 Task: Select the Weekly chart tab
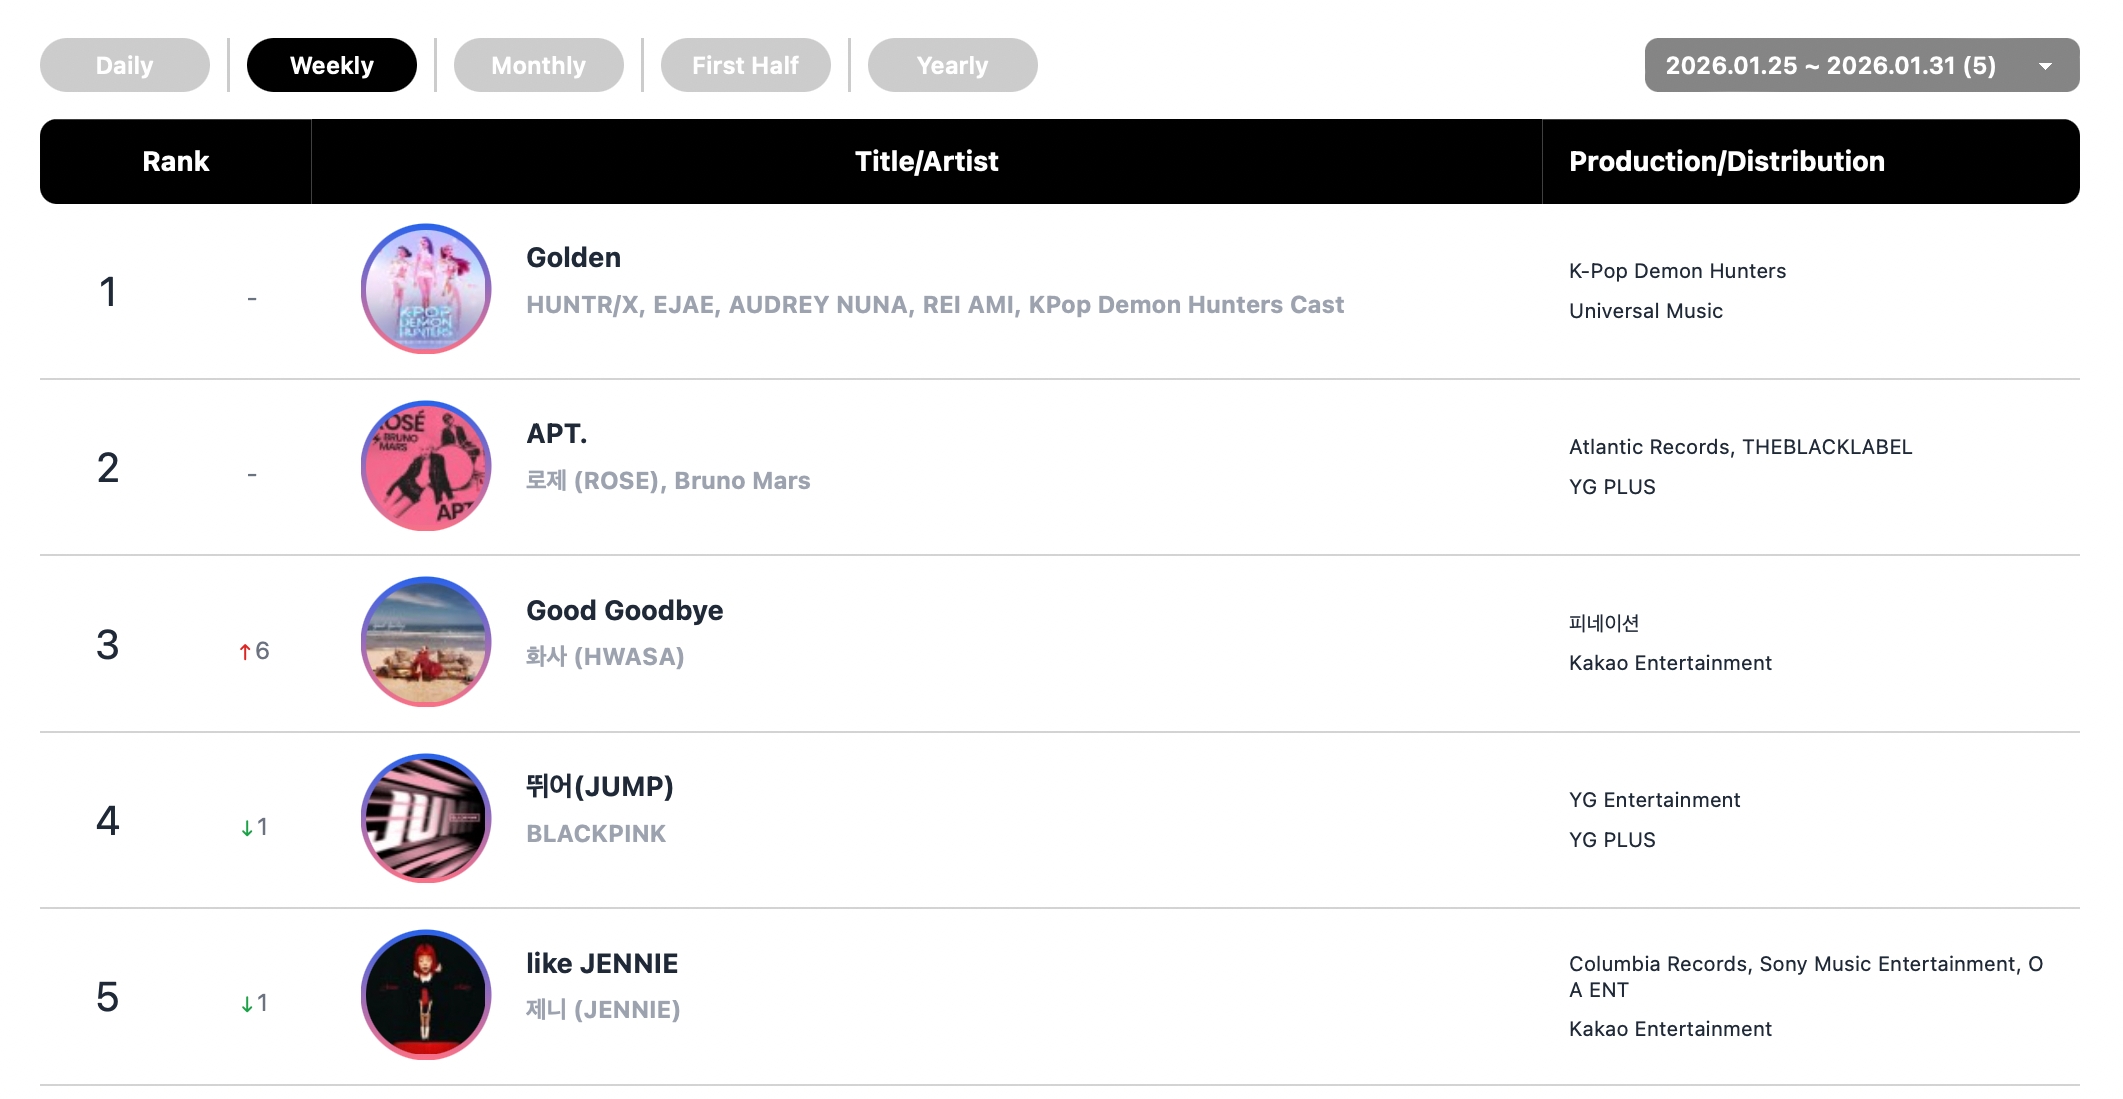pos(332,66)
